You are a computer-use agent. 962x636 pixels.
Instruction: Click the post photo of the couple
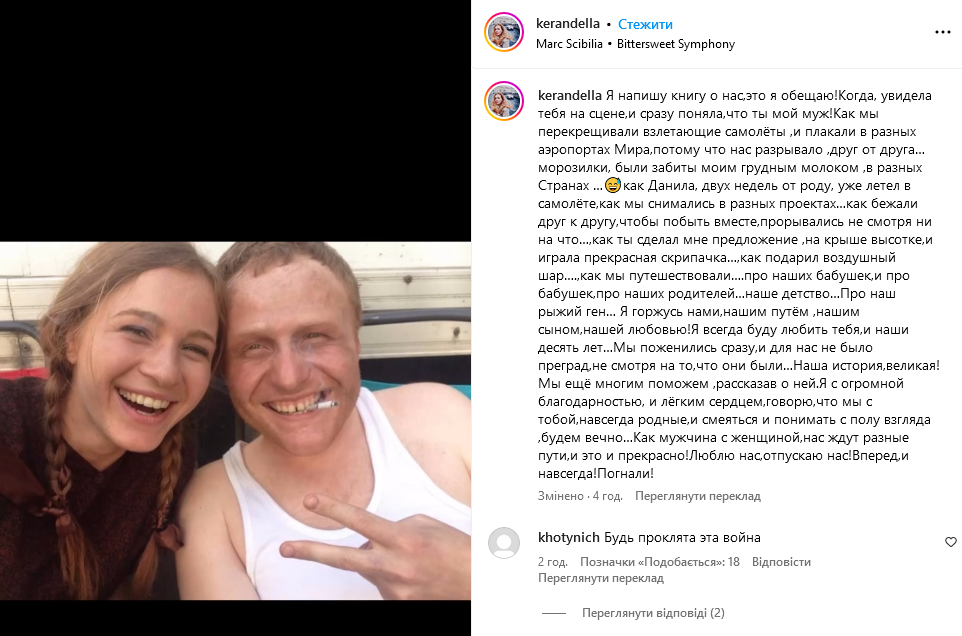(x=236, y=421)
